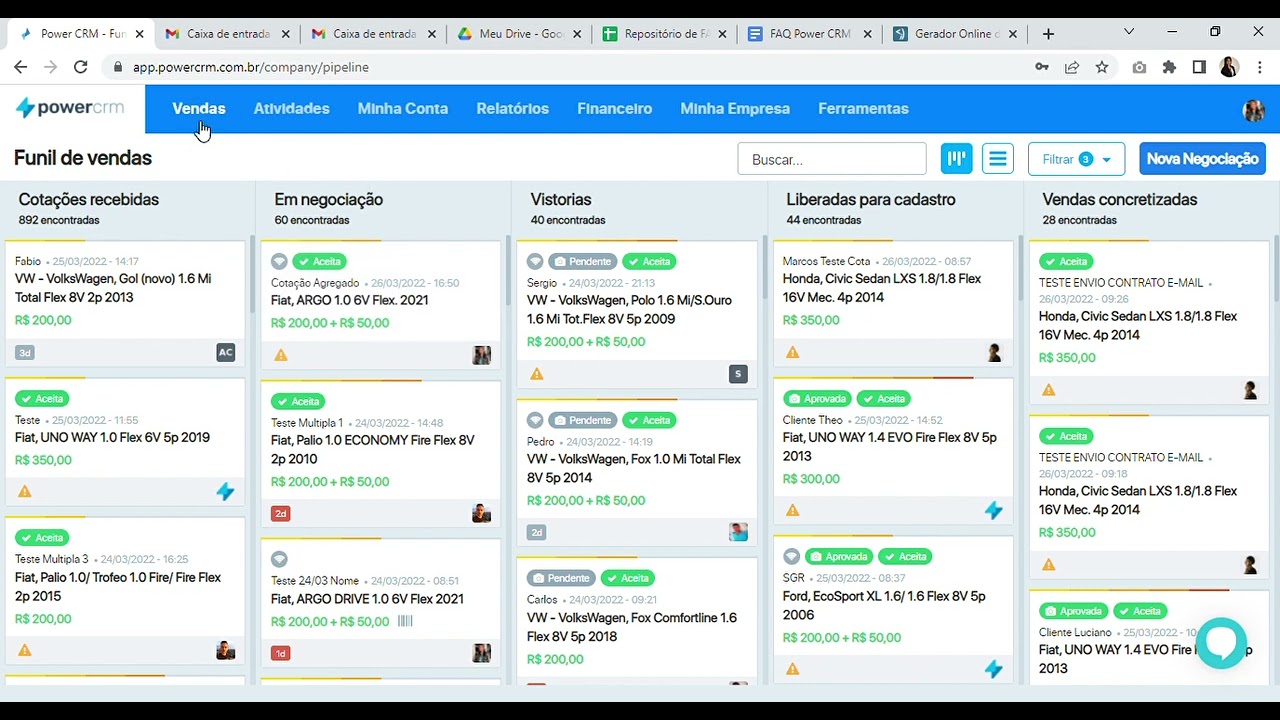Open the Relatórios menu
The image size is (1280, 720).
[x=513, y=108]
